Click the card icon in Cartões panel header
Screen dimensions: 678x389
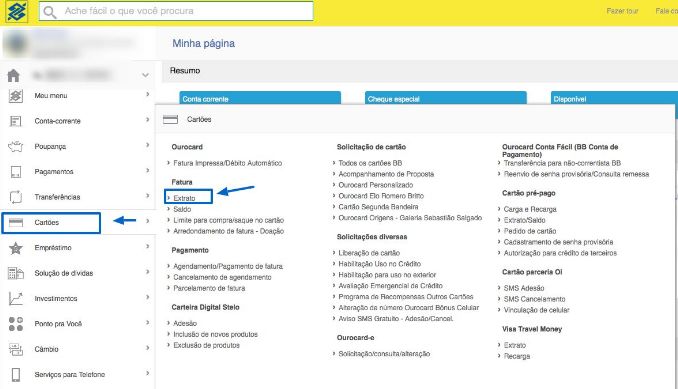[170, 120]
